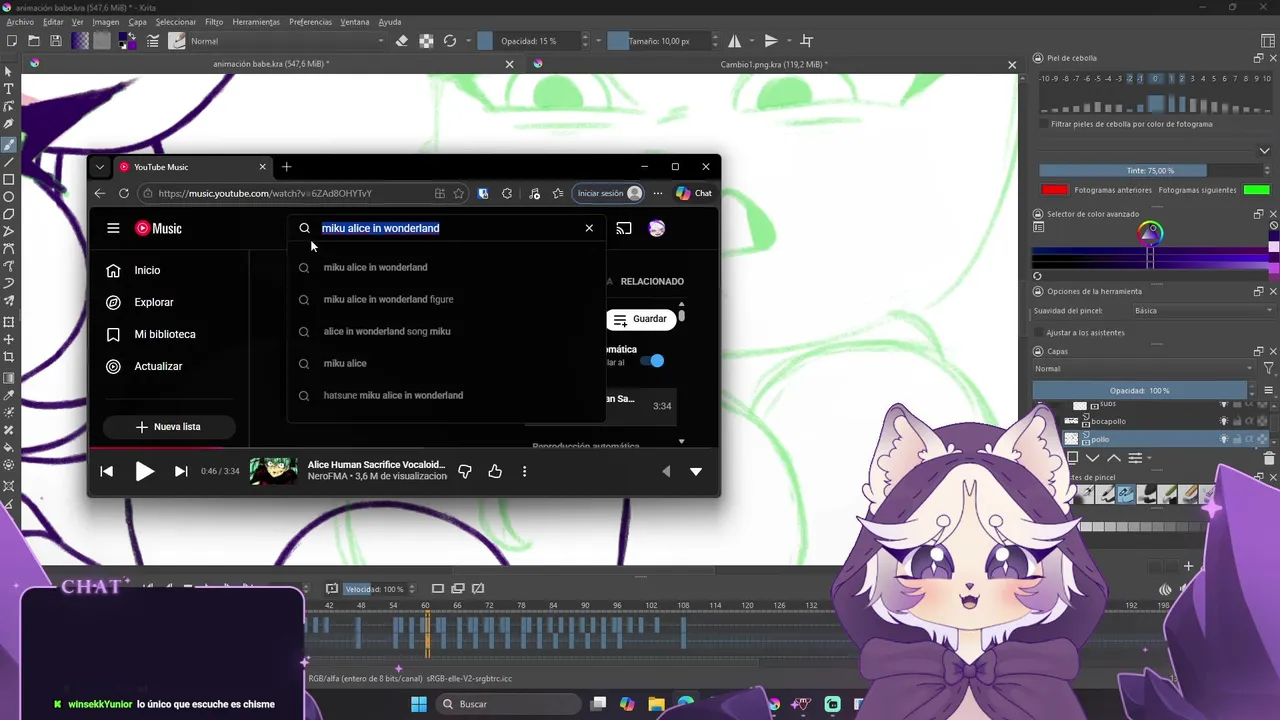This screenshot has width=1280, height=720.
Task: Check 'Filtrar pieles de cebolla por color de fotograma'
Action: tap(1044, 124)
